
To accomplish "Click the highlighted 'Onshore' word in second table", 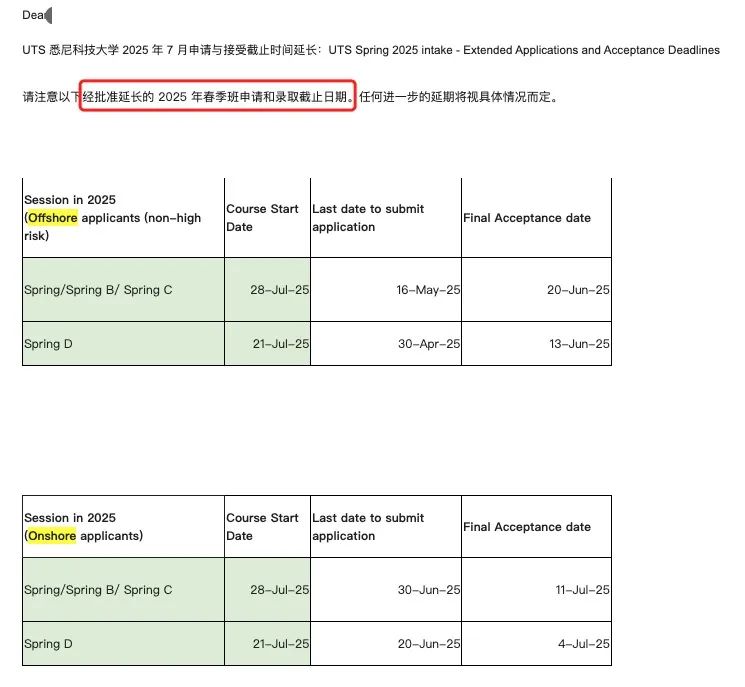I will [52, 536].
